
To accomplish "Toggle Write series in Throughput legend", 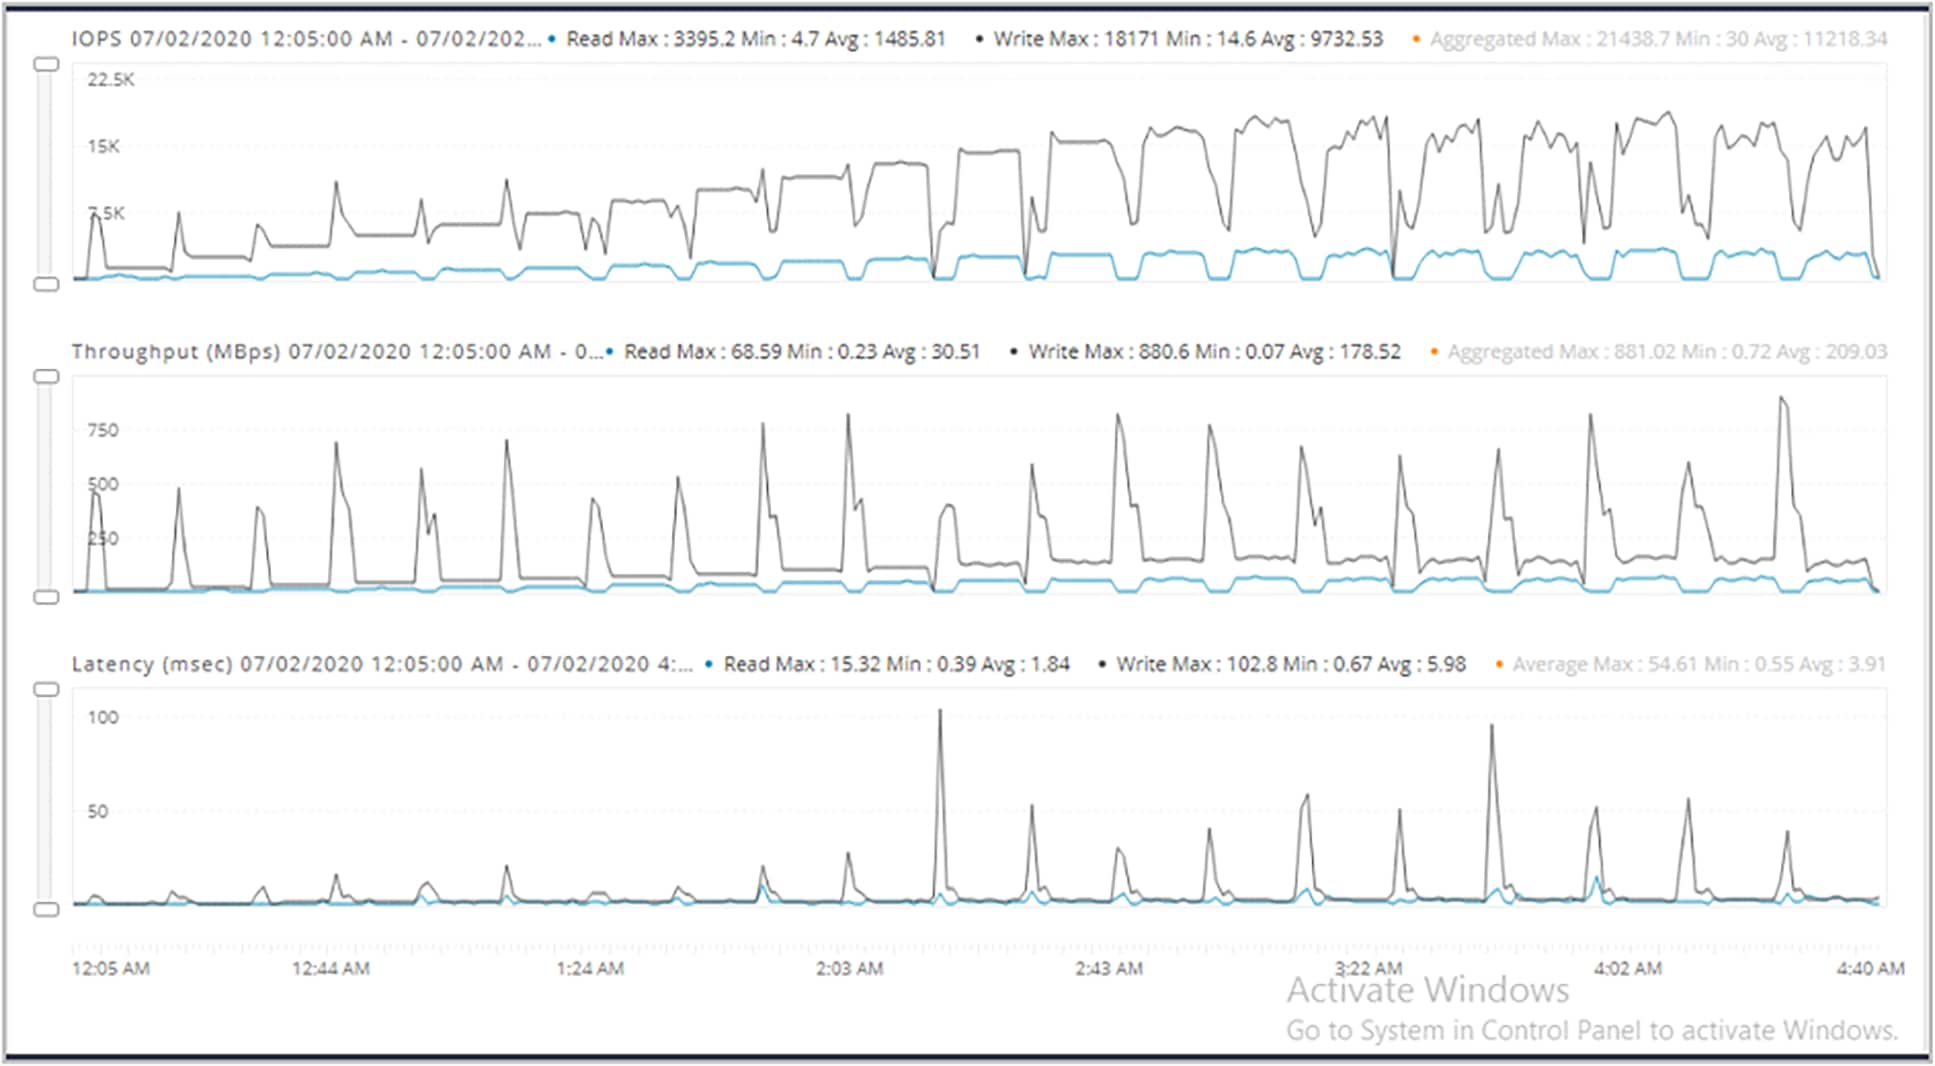I will (1206, 352).
